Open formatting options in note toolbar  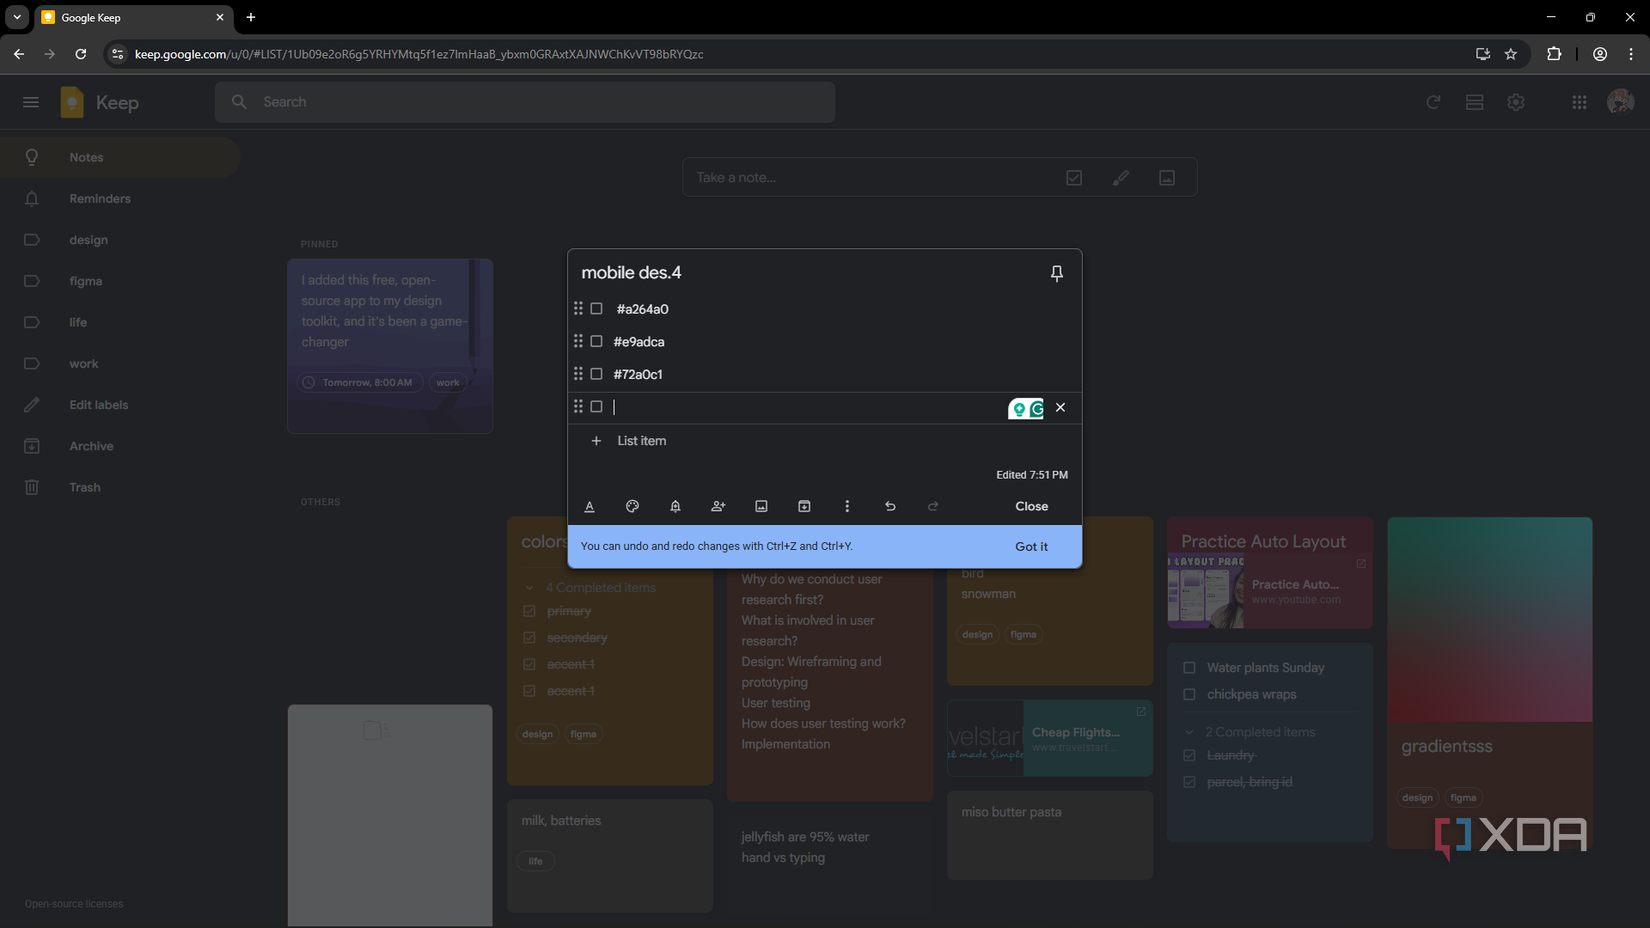tap(590, 506)
